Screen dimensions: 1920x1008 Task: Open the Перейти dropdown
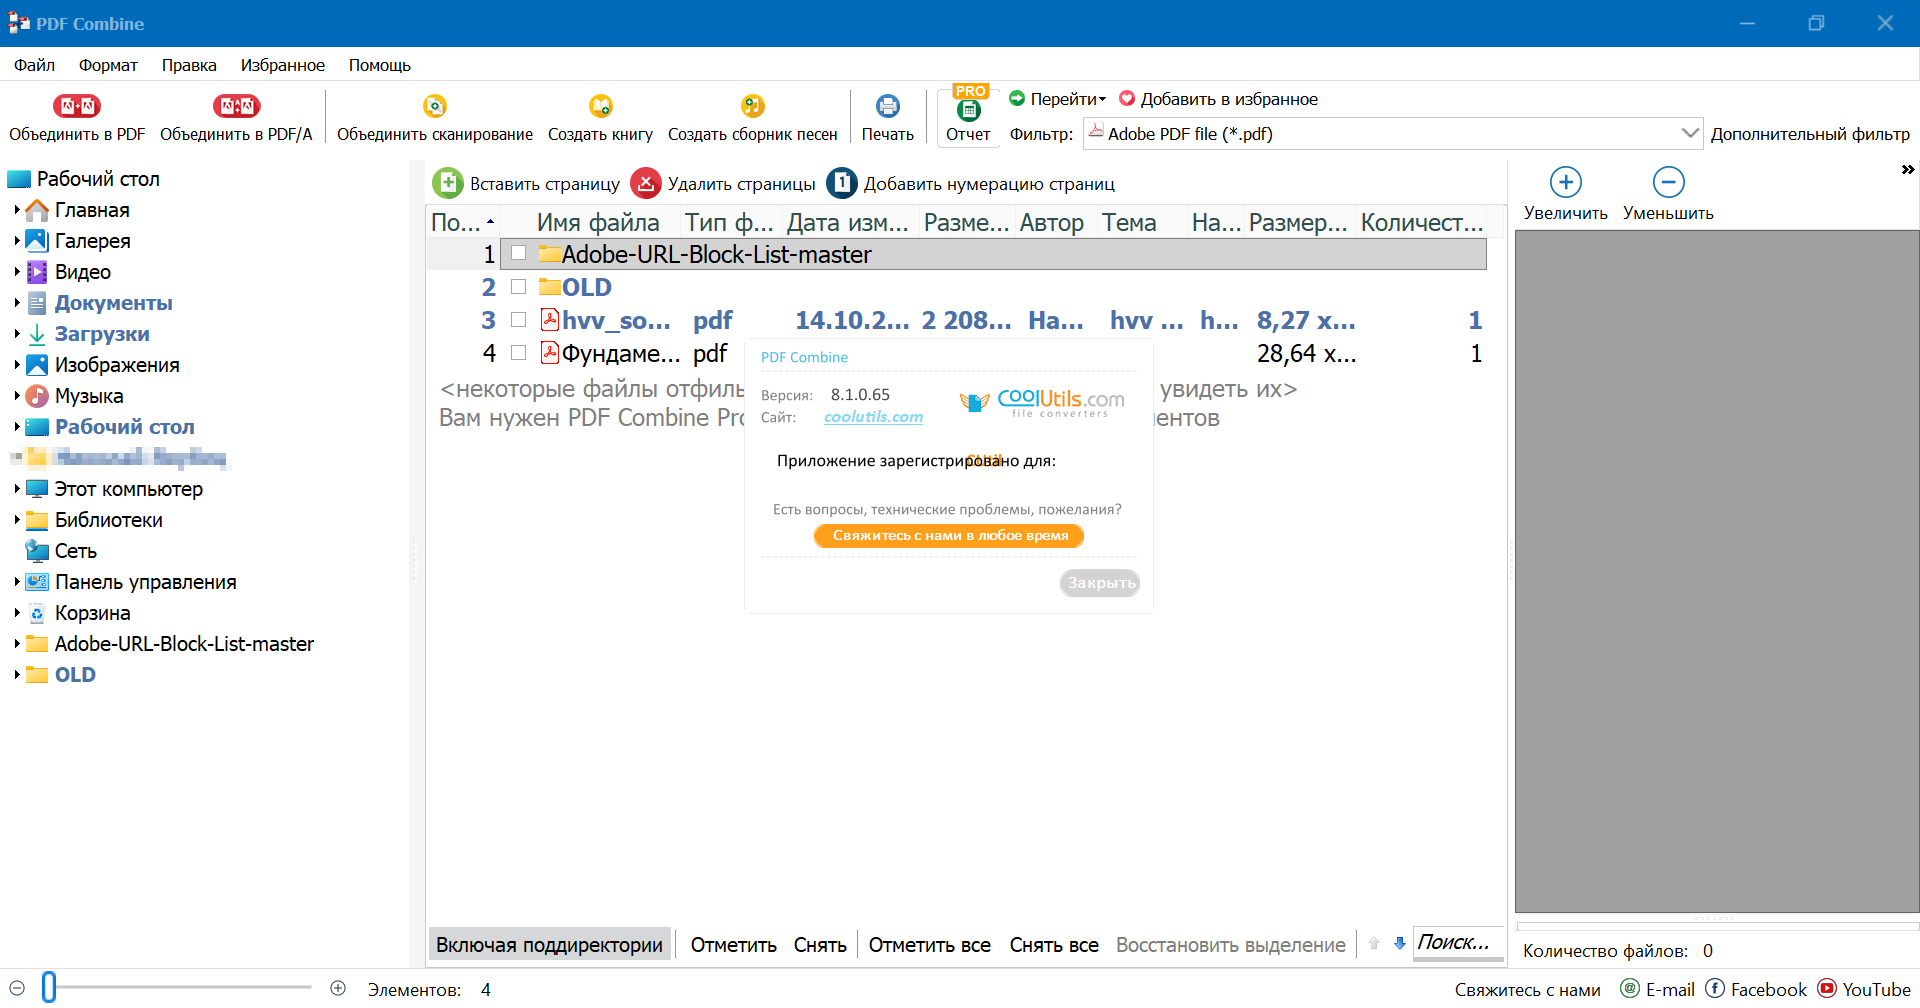1067,99
